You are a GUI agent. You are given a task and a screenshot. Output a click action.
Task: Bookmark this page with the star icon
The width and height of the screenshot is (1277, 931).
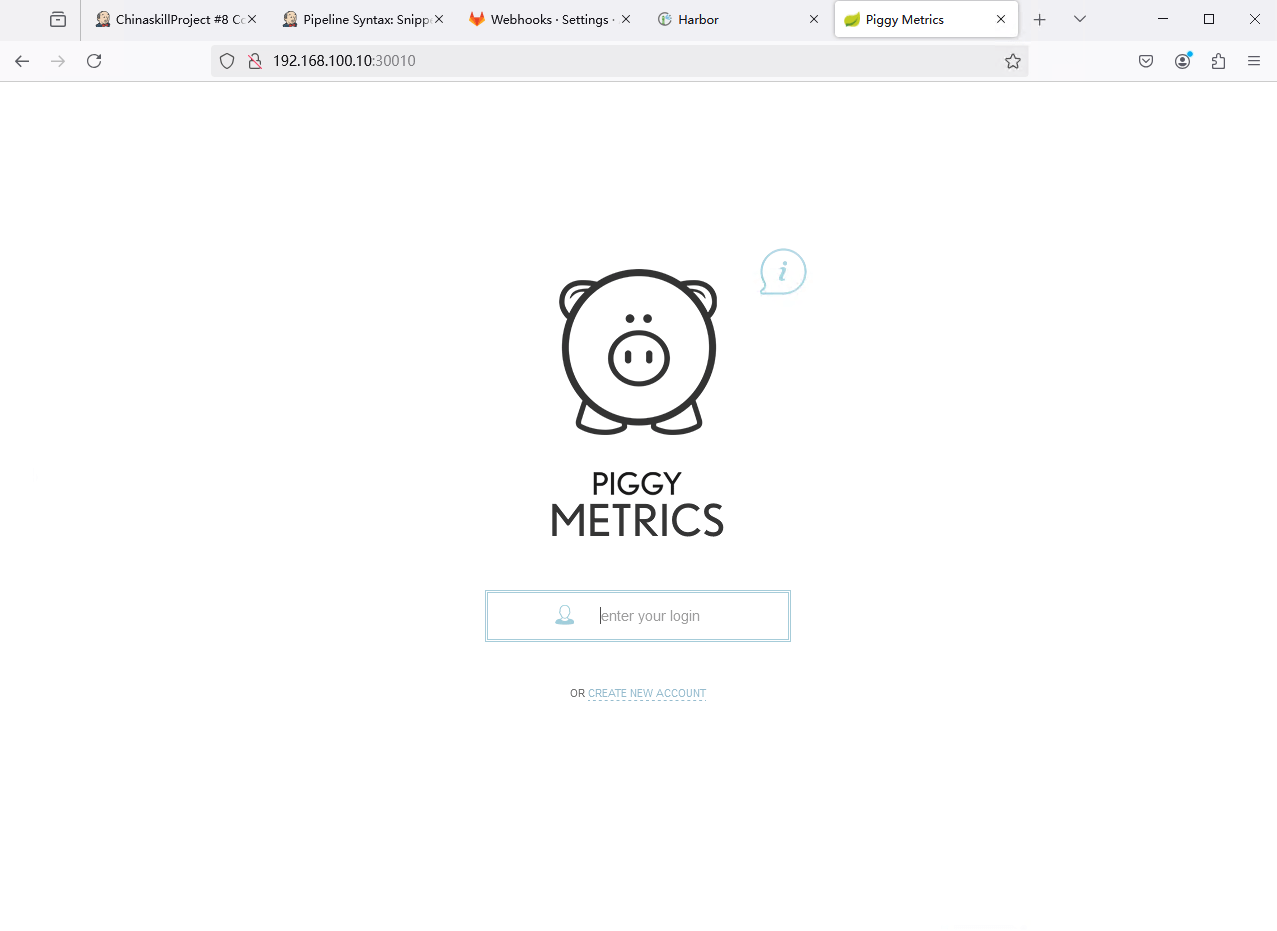coord(1012,61)
